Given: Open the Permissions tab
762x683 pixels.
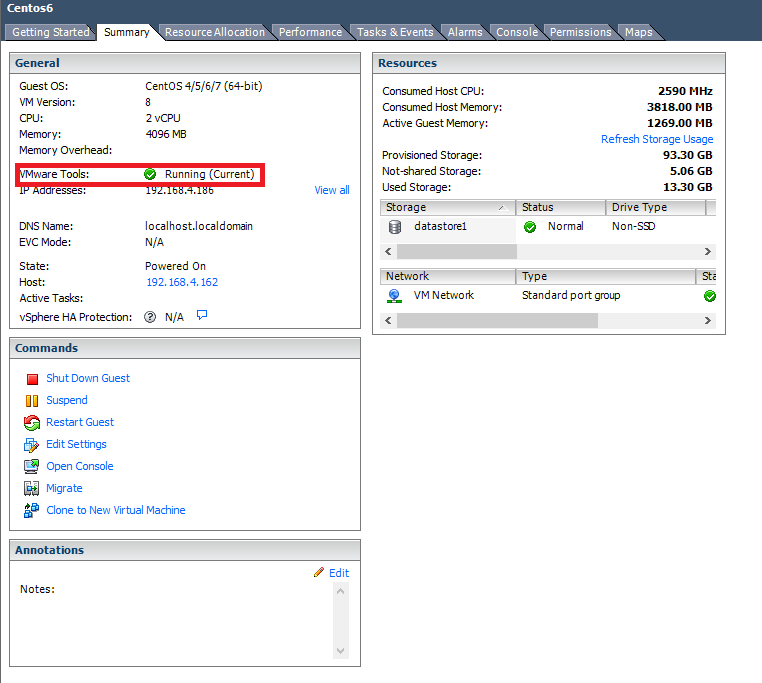Looking at the screenshot, I should point(581,32).
